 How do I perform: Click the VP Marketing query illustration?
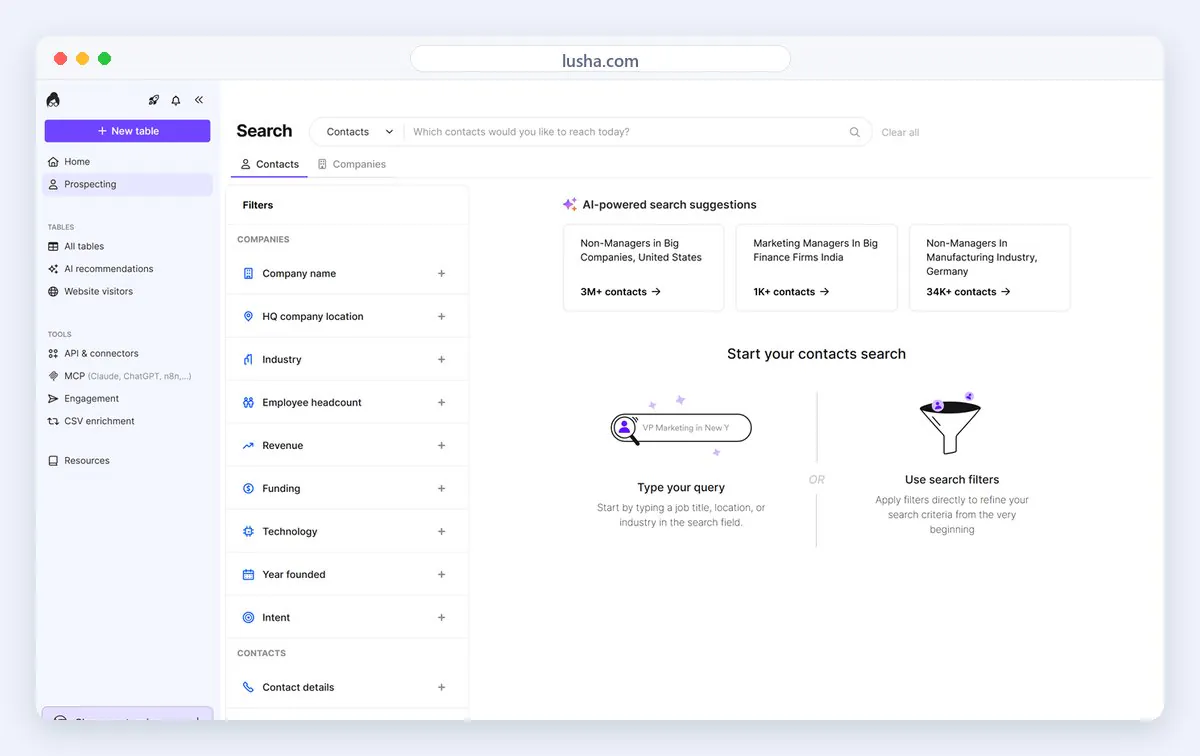pyautogui.click(x=681, y=428)
